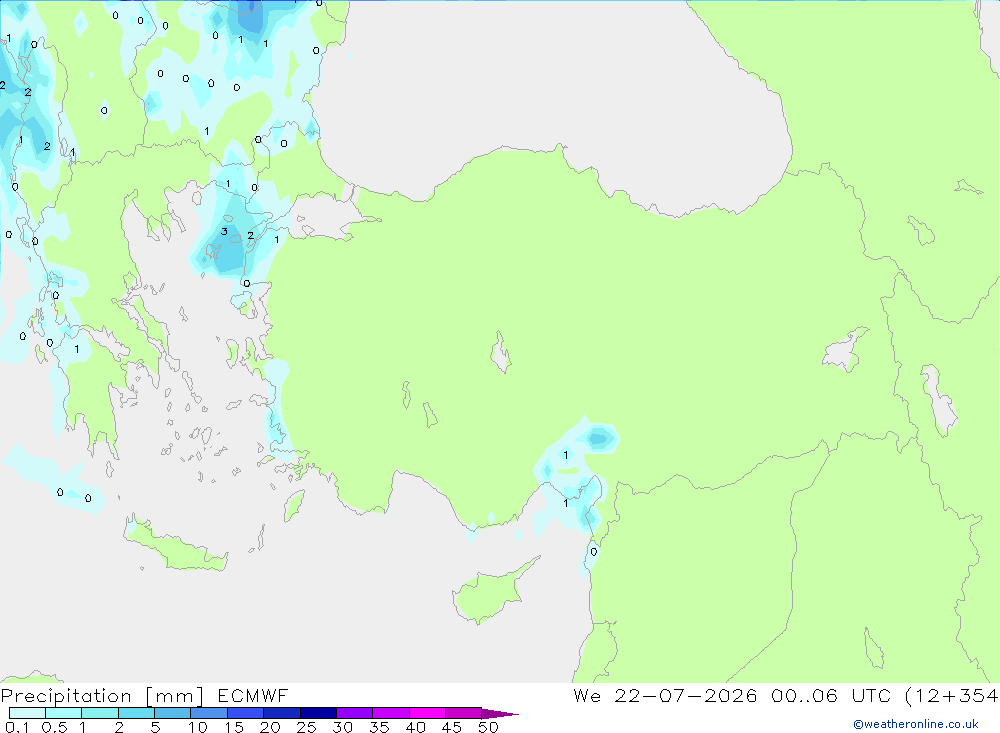Click the legend label '15'

(x=234, y=727)
